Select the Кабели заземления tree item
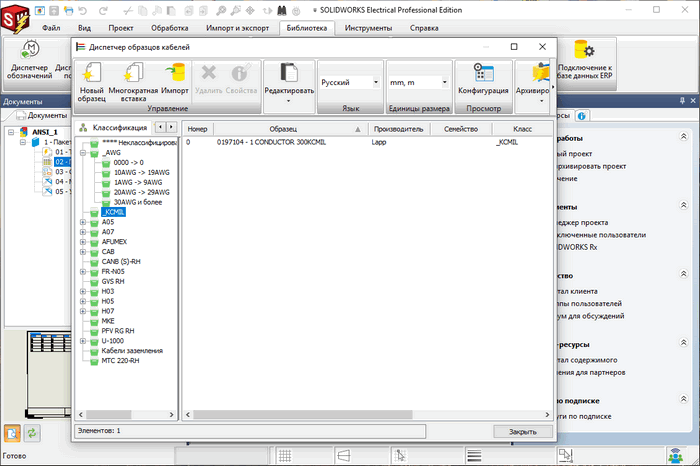 (132, 351)
